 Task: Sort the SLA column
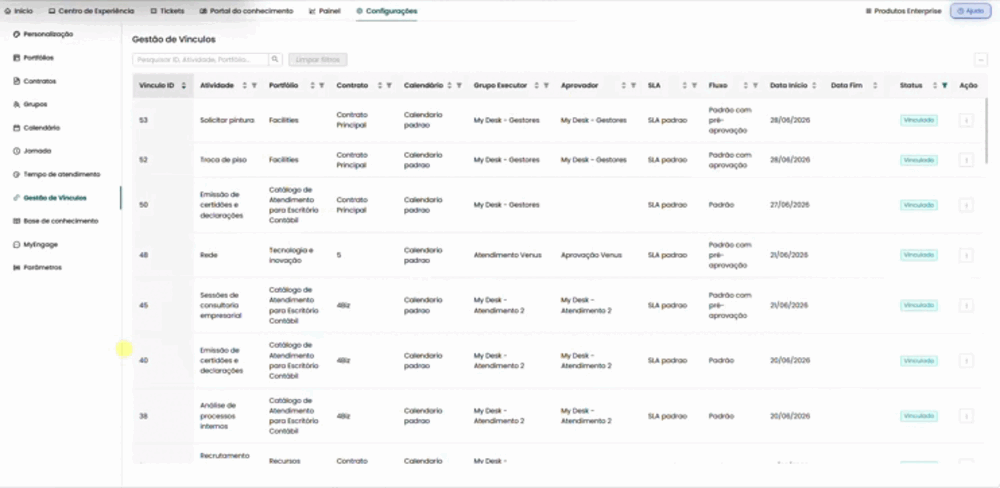click(685, 85)
